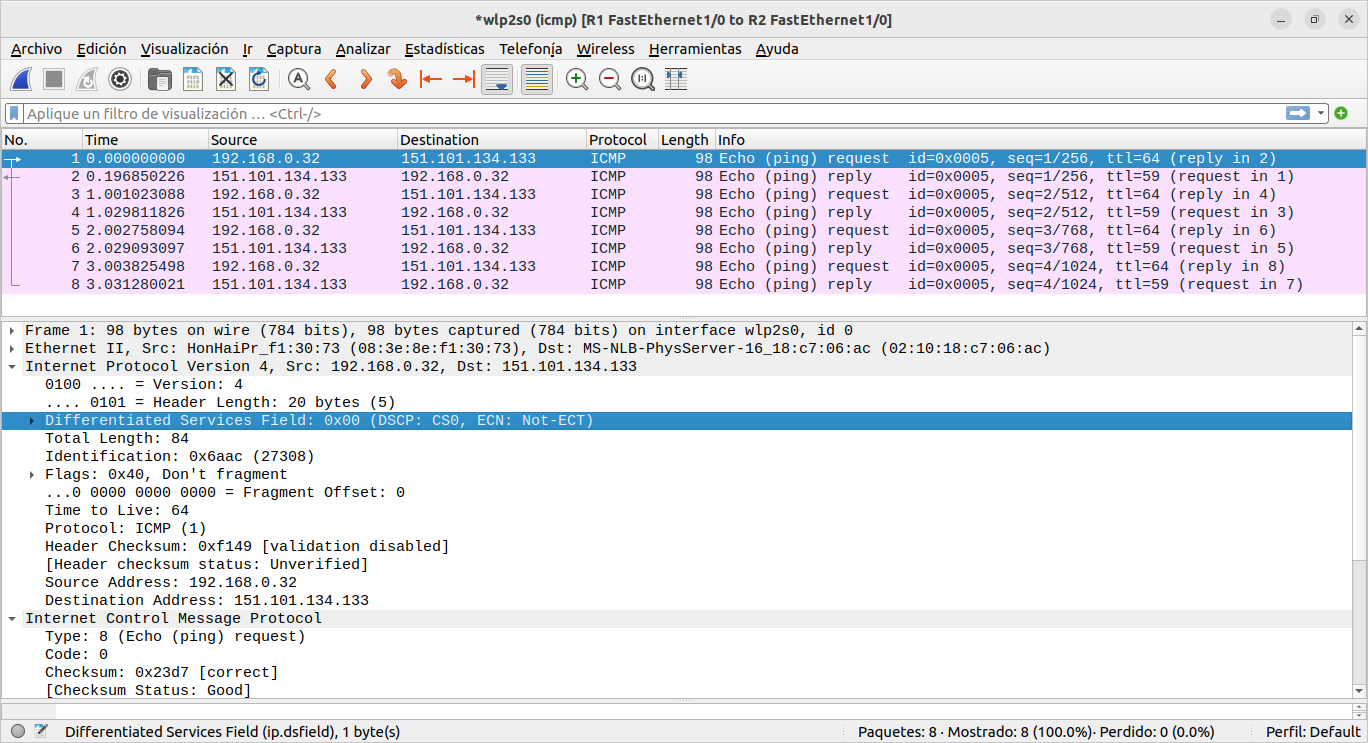The image size is (1368, 743).
Task: Click the expert information status circle
Action: [18, 731]
